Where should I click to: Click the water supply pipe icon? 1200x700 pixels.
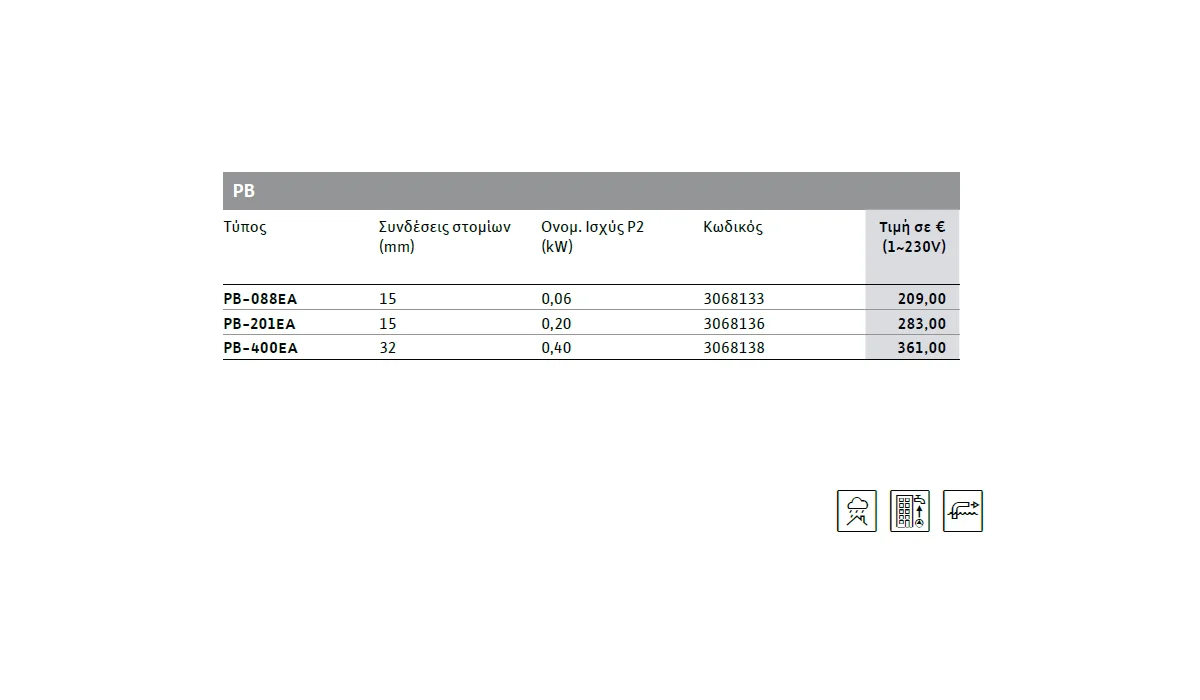tap(963, 511)
